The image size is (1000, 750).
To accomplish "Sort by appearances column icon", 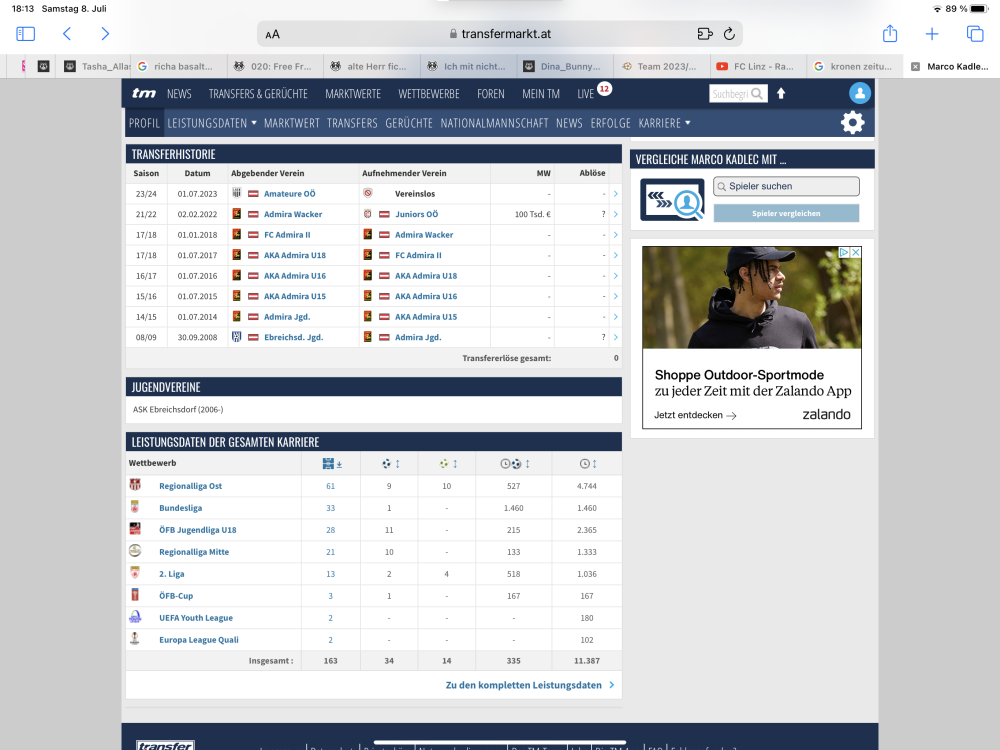I will tap(332, 464).
